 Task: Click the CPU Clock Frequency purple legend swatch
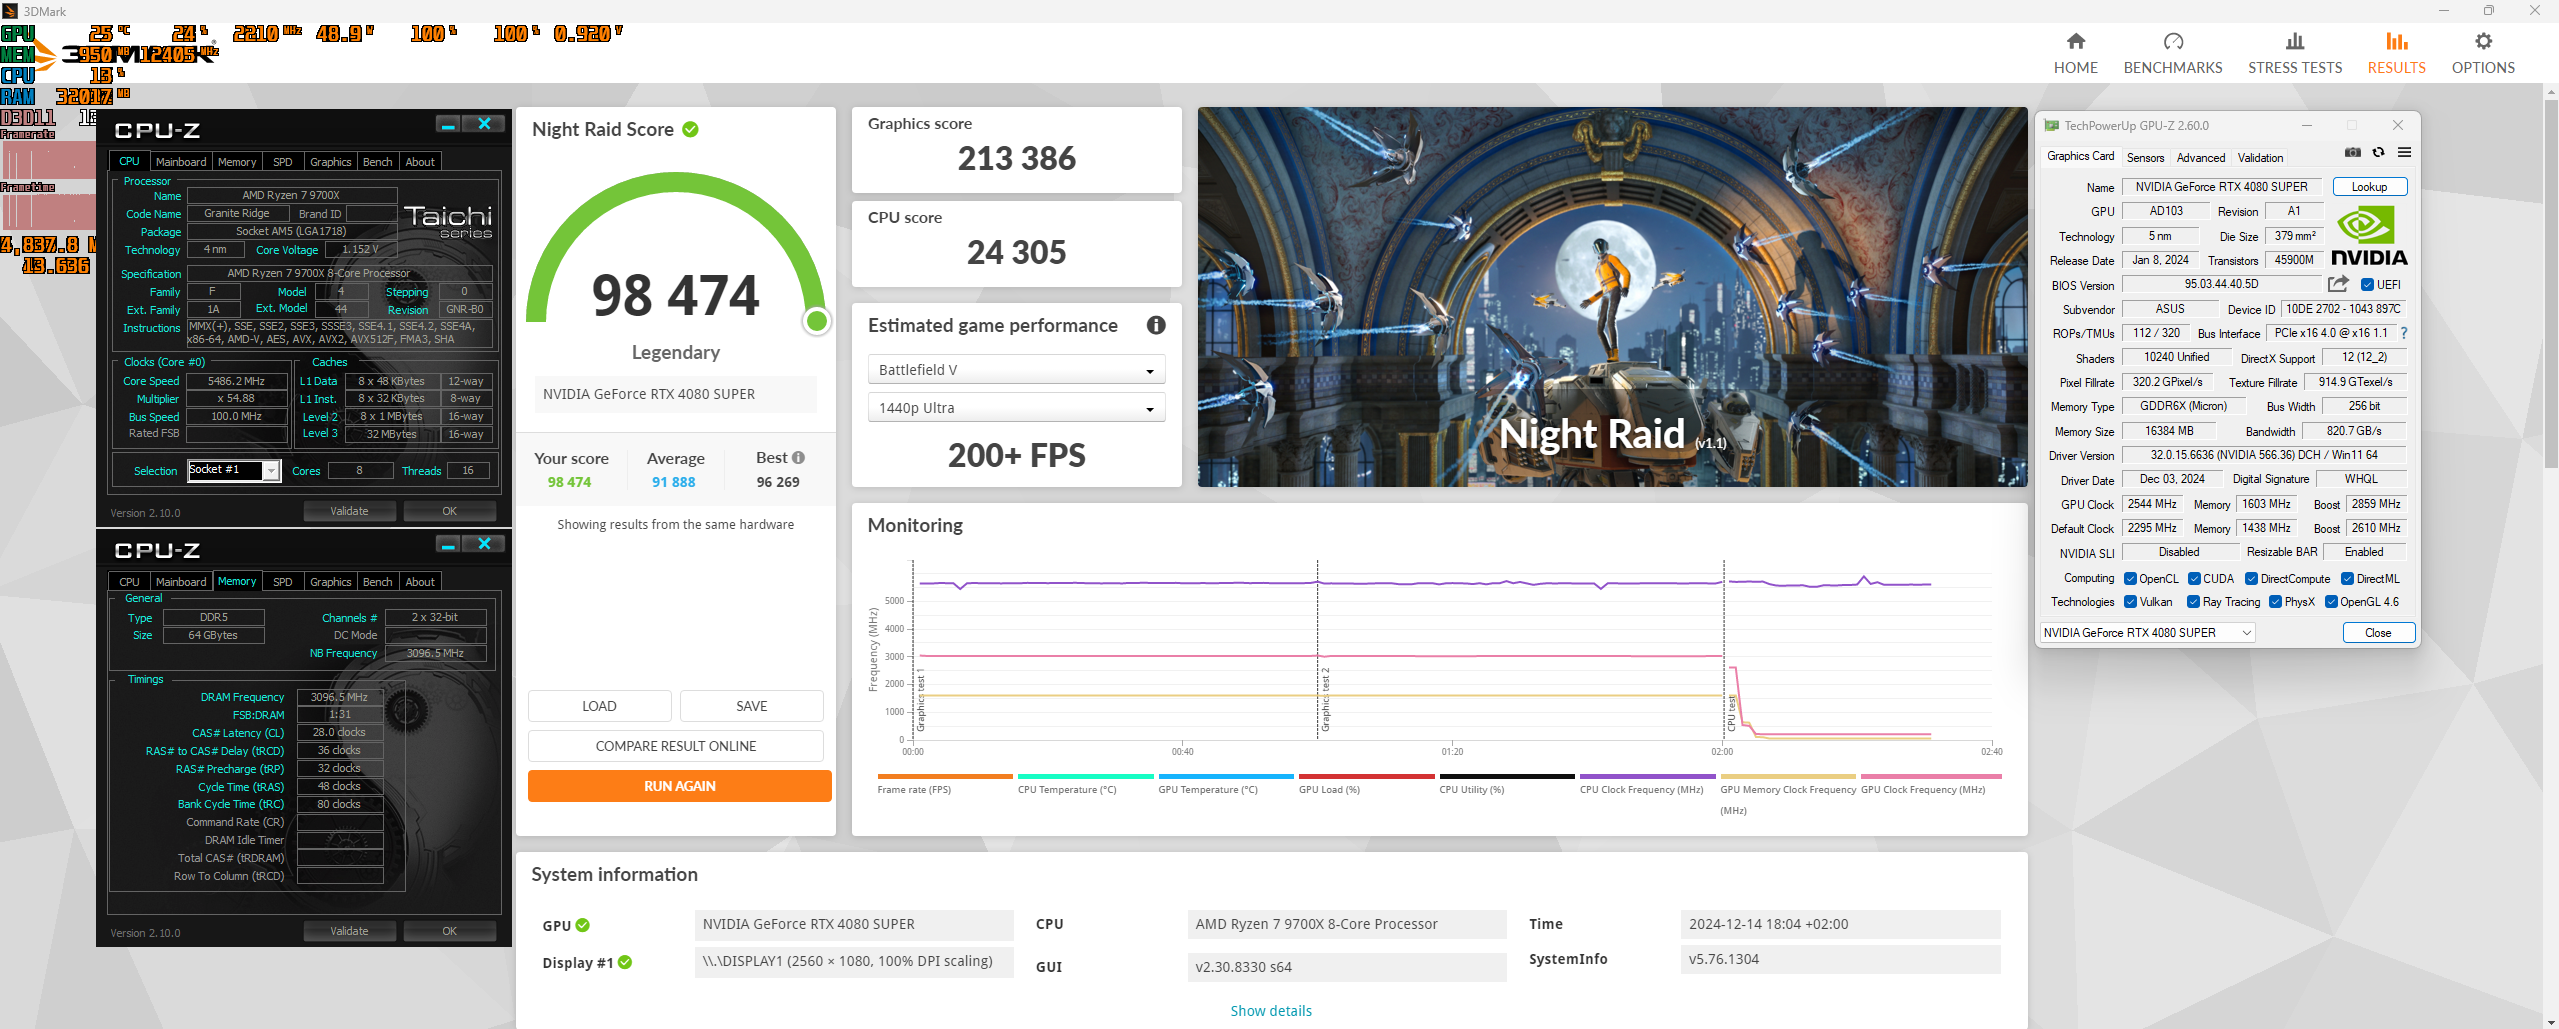(1647, 776)
